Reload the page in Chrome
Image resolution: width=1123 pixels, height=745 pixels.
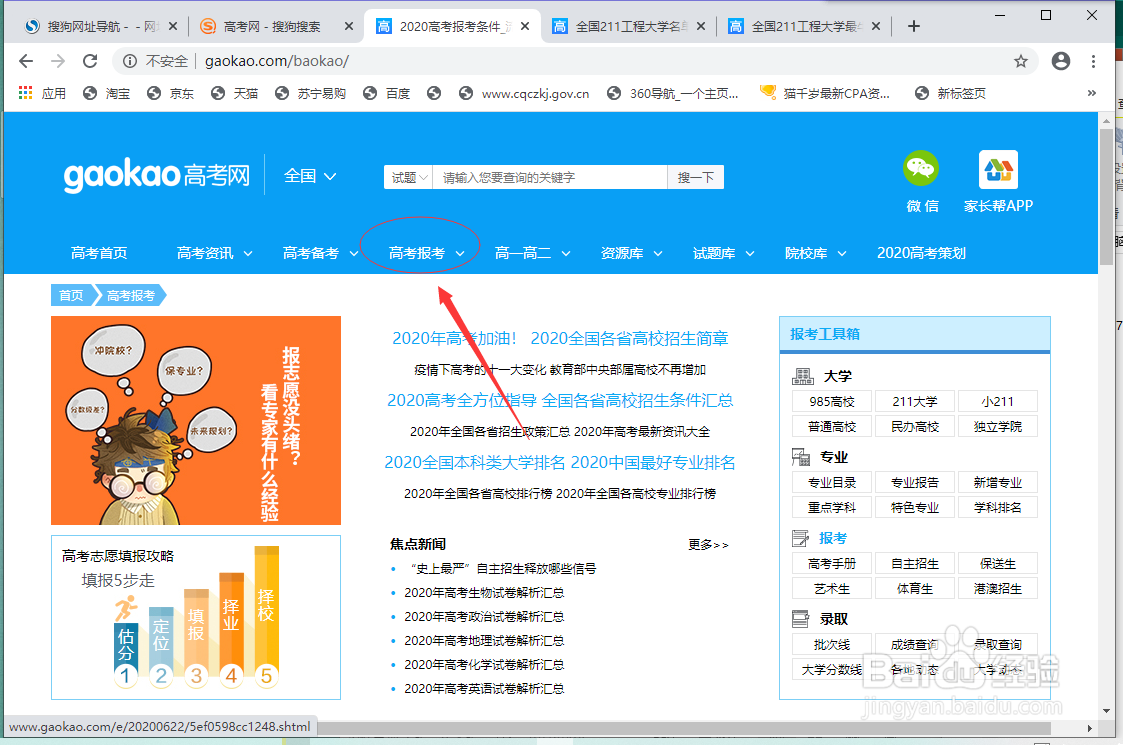pos(89,61)
